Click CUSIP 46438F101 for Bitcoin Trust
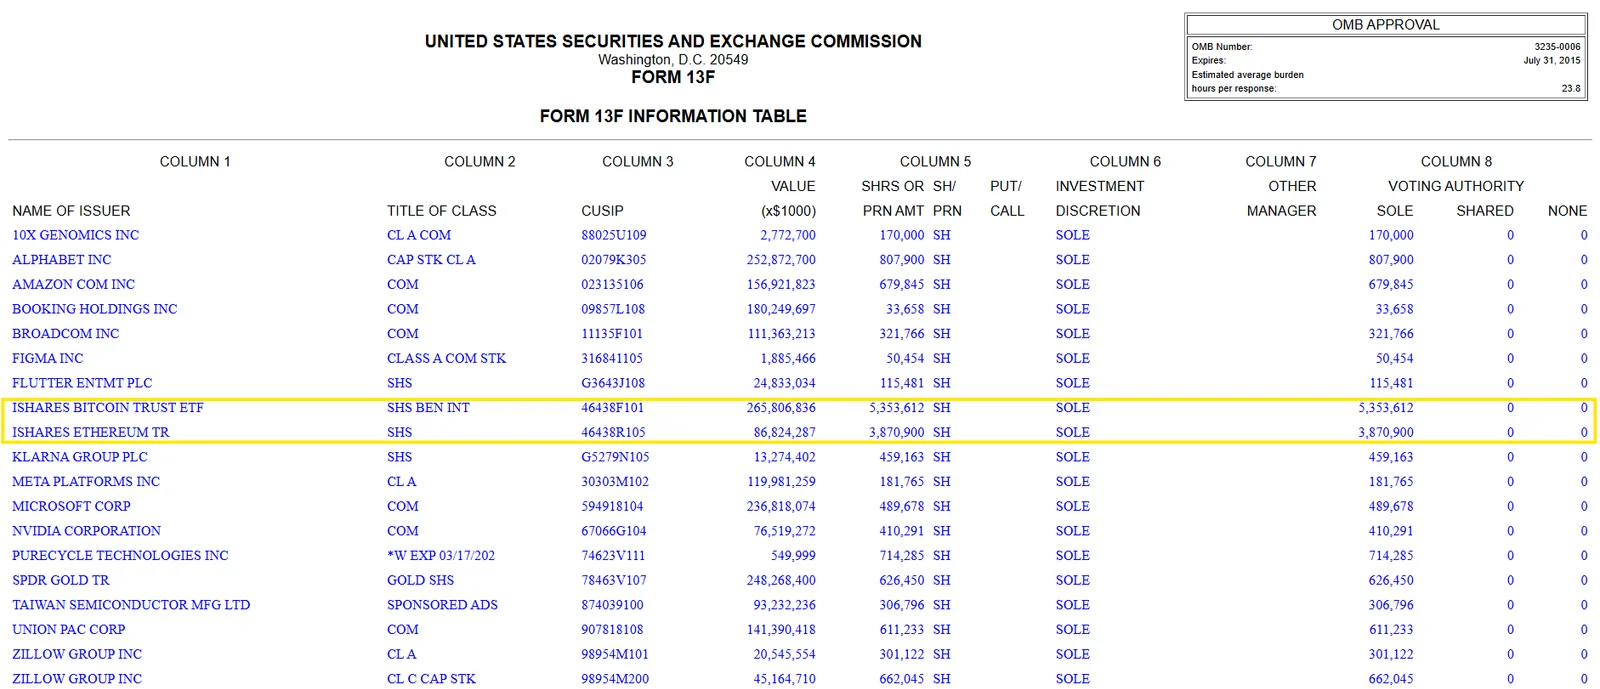The image size is (1600, 689). coord(613,408)
